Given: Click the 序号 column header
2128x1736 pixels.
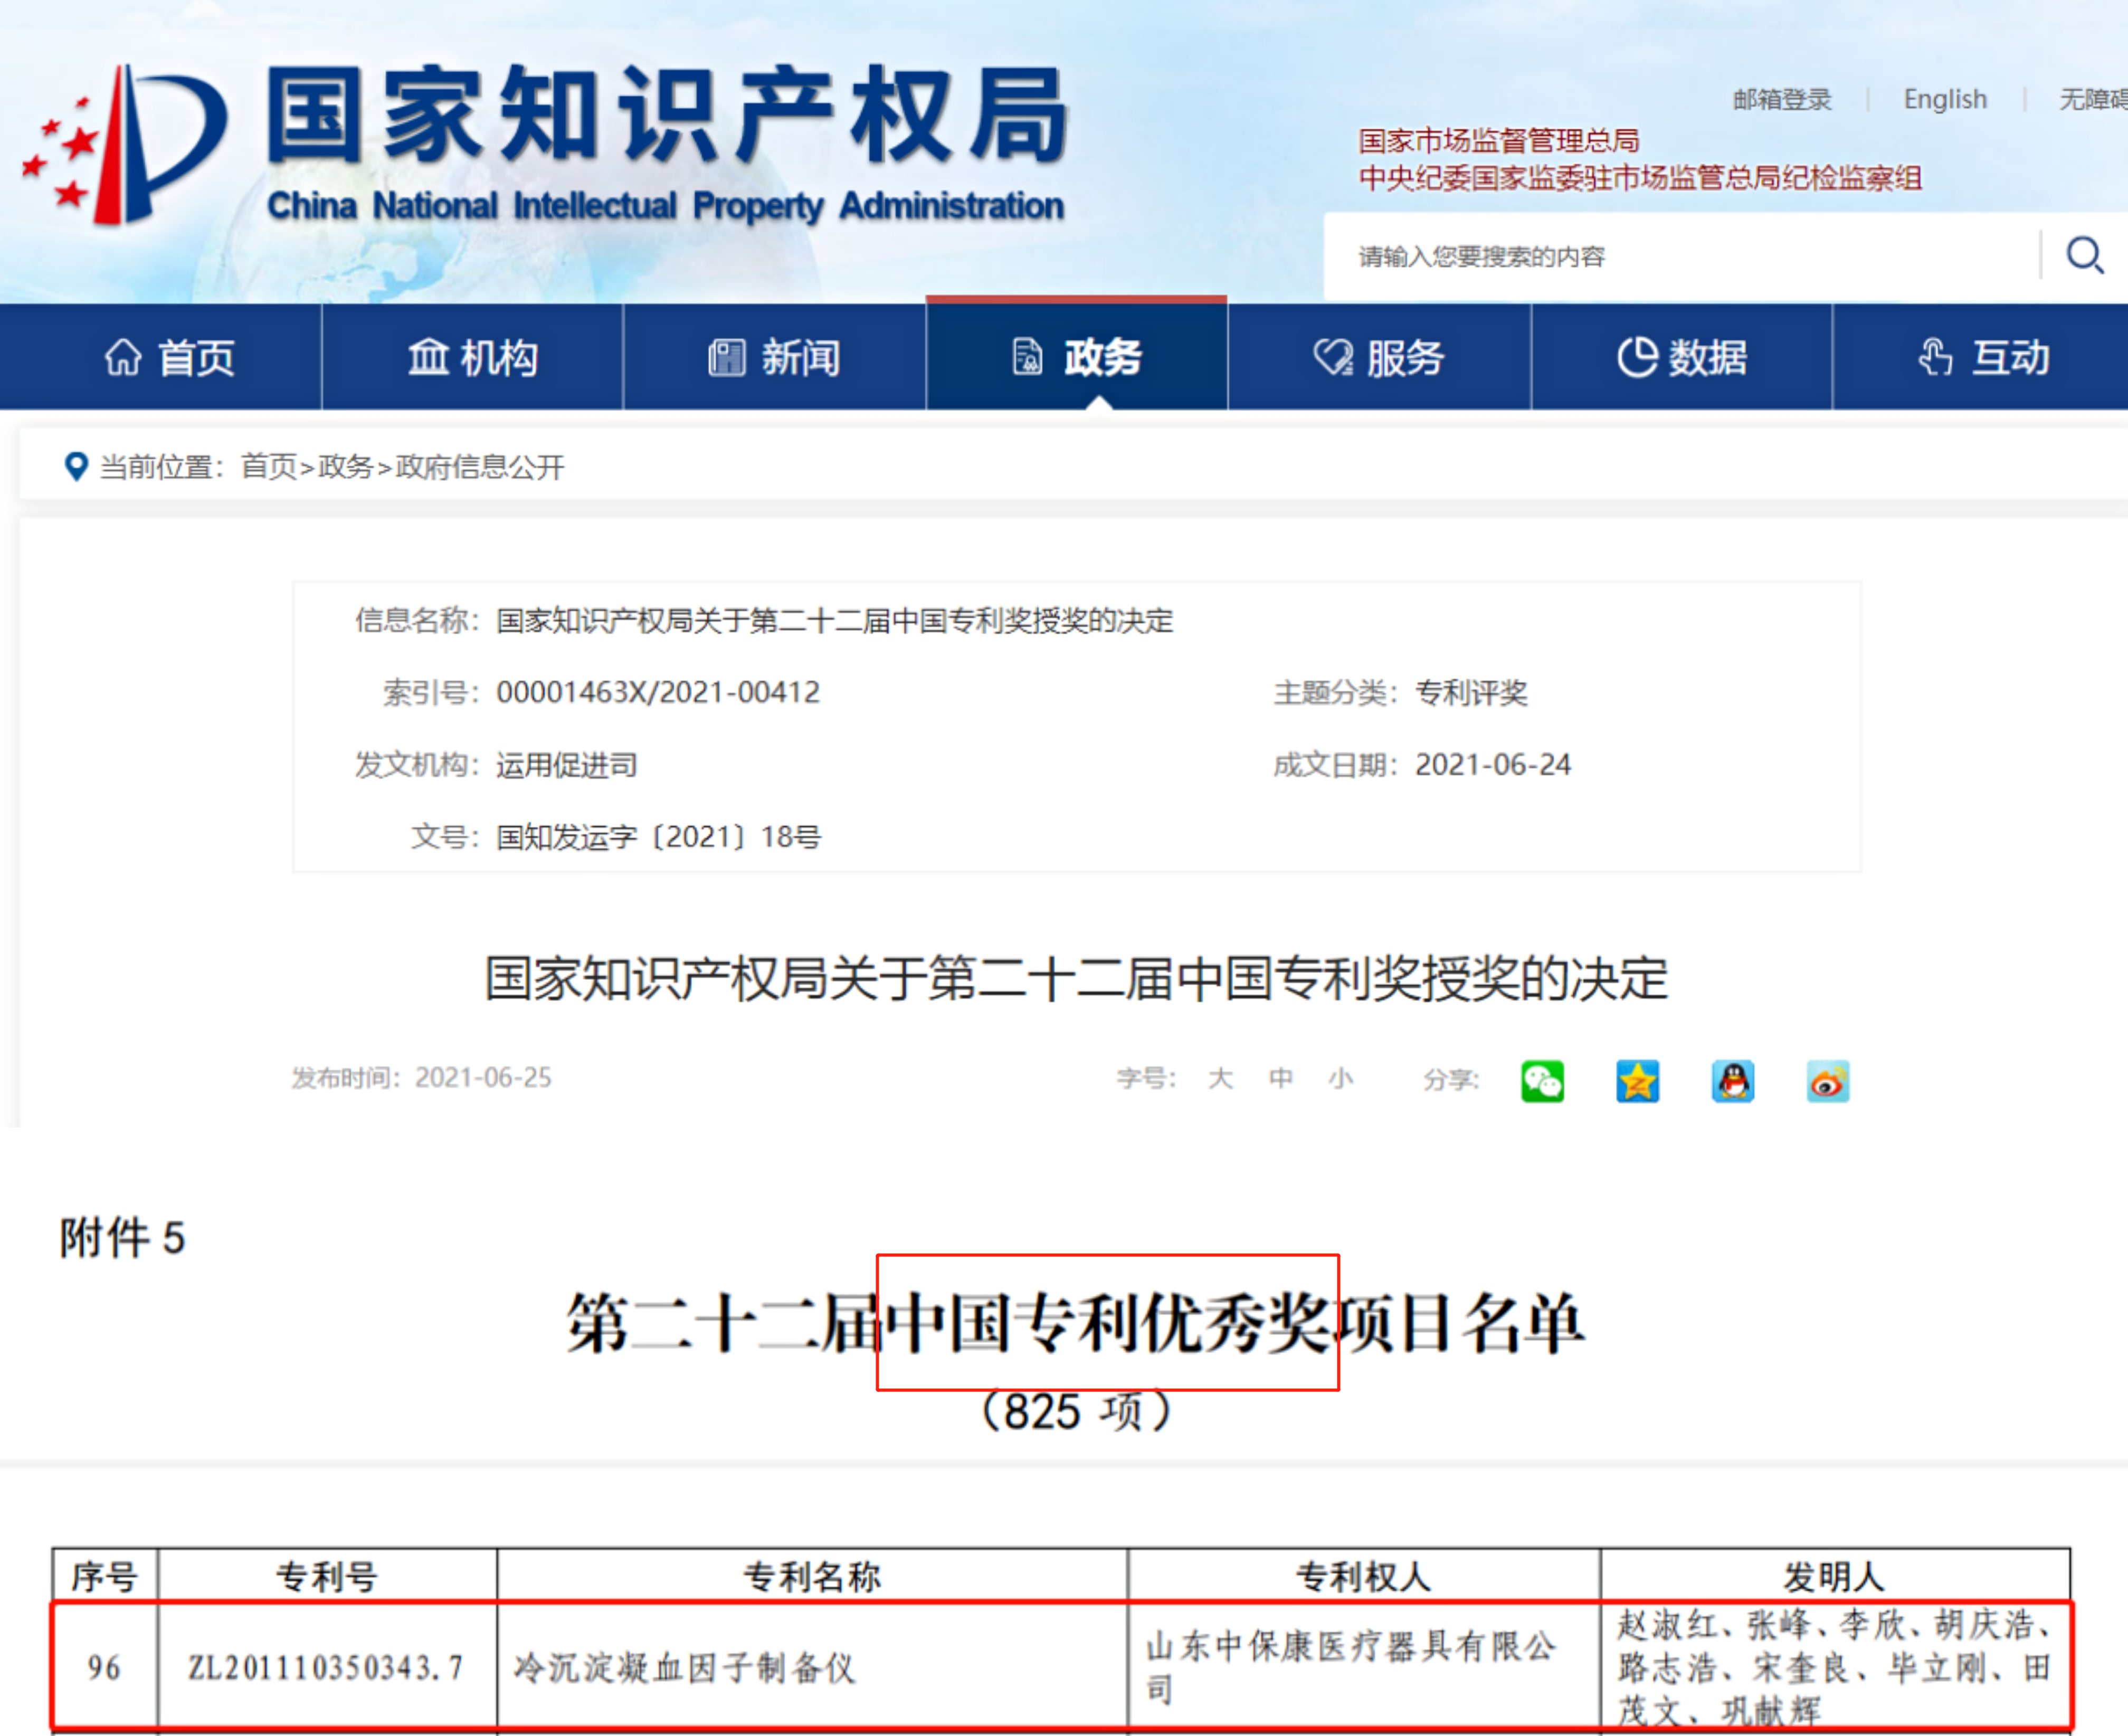Looking at the screenshot, I should 104,1577.
